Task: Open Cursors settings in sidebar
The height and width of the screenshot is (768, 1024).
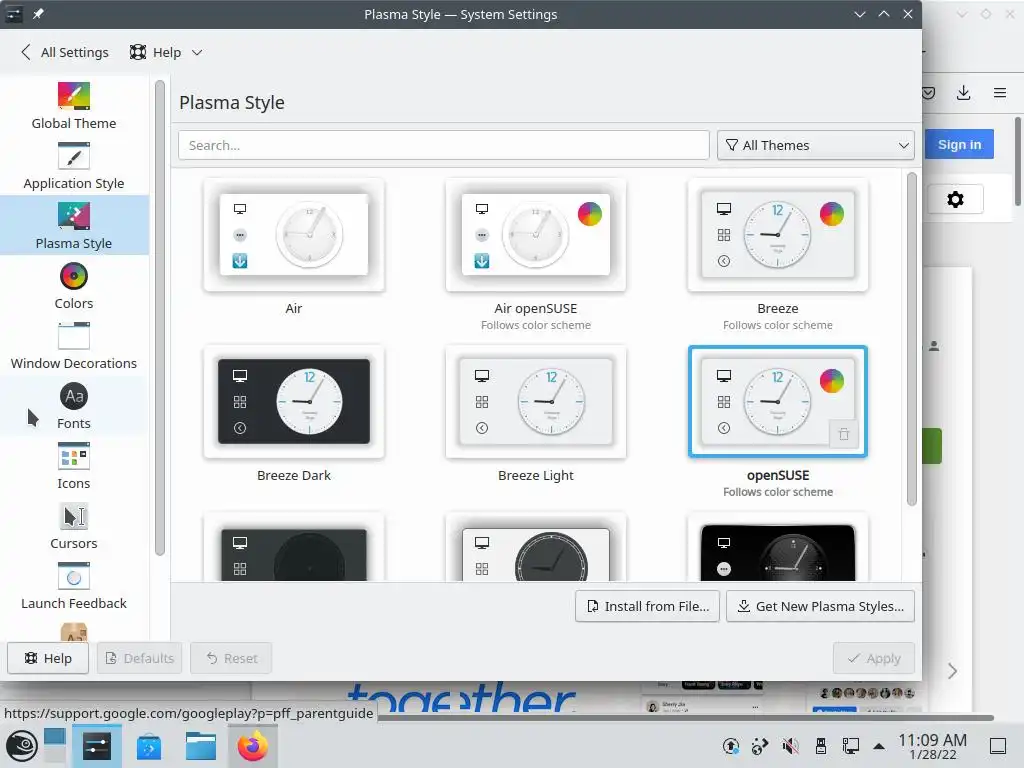Action: point(74,526)
